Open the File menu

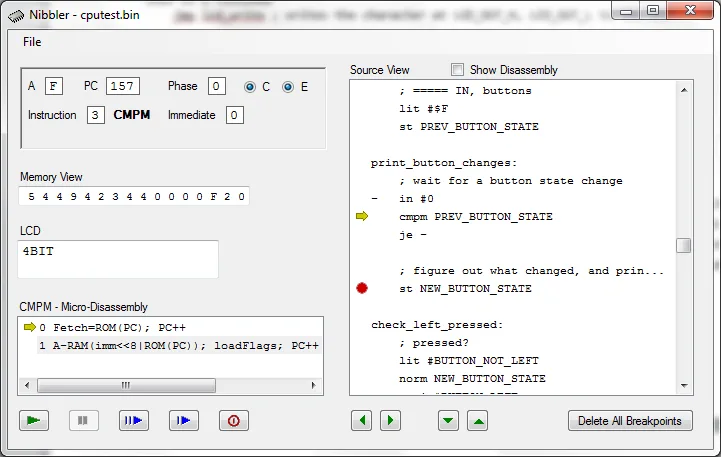32,42
